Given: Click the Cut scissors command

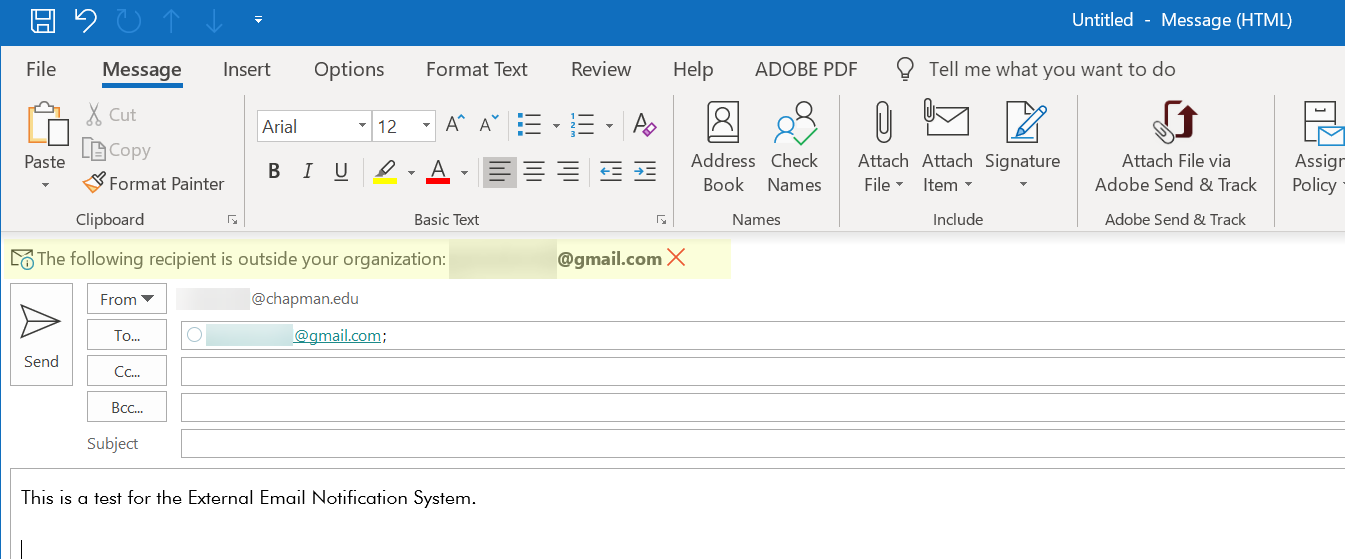Looking at the screenshot, I should 110,115.
